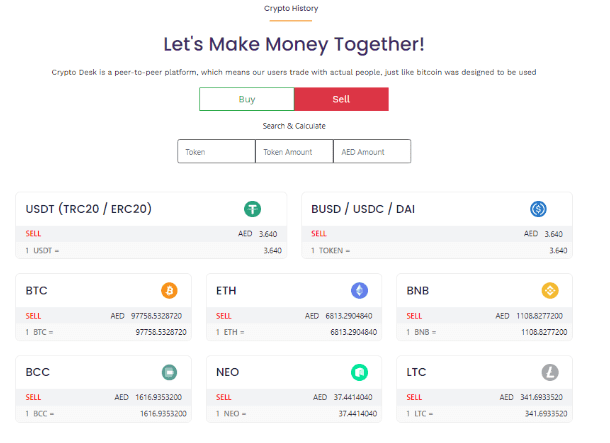Click the SELL label in the LTC card
Viewport: 610px width, 443px height.
[x=414, y=397]
